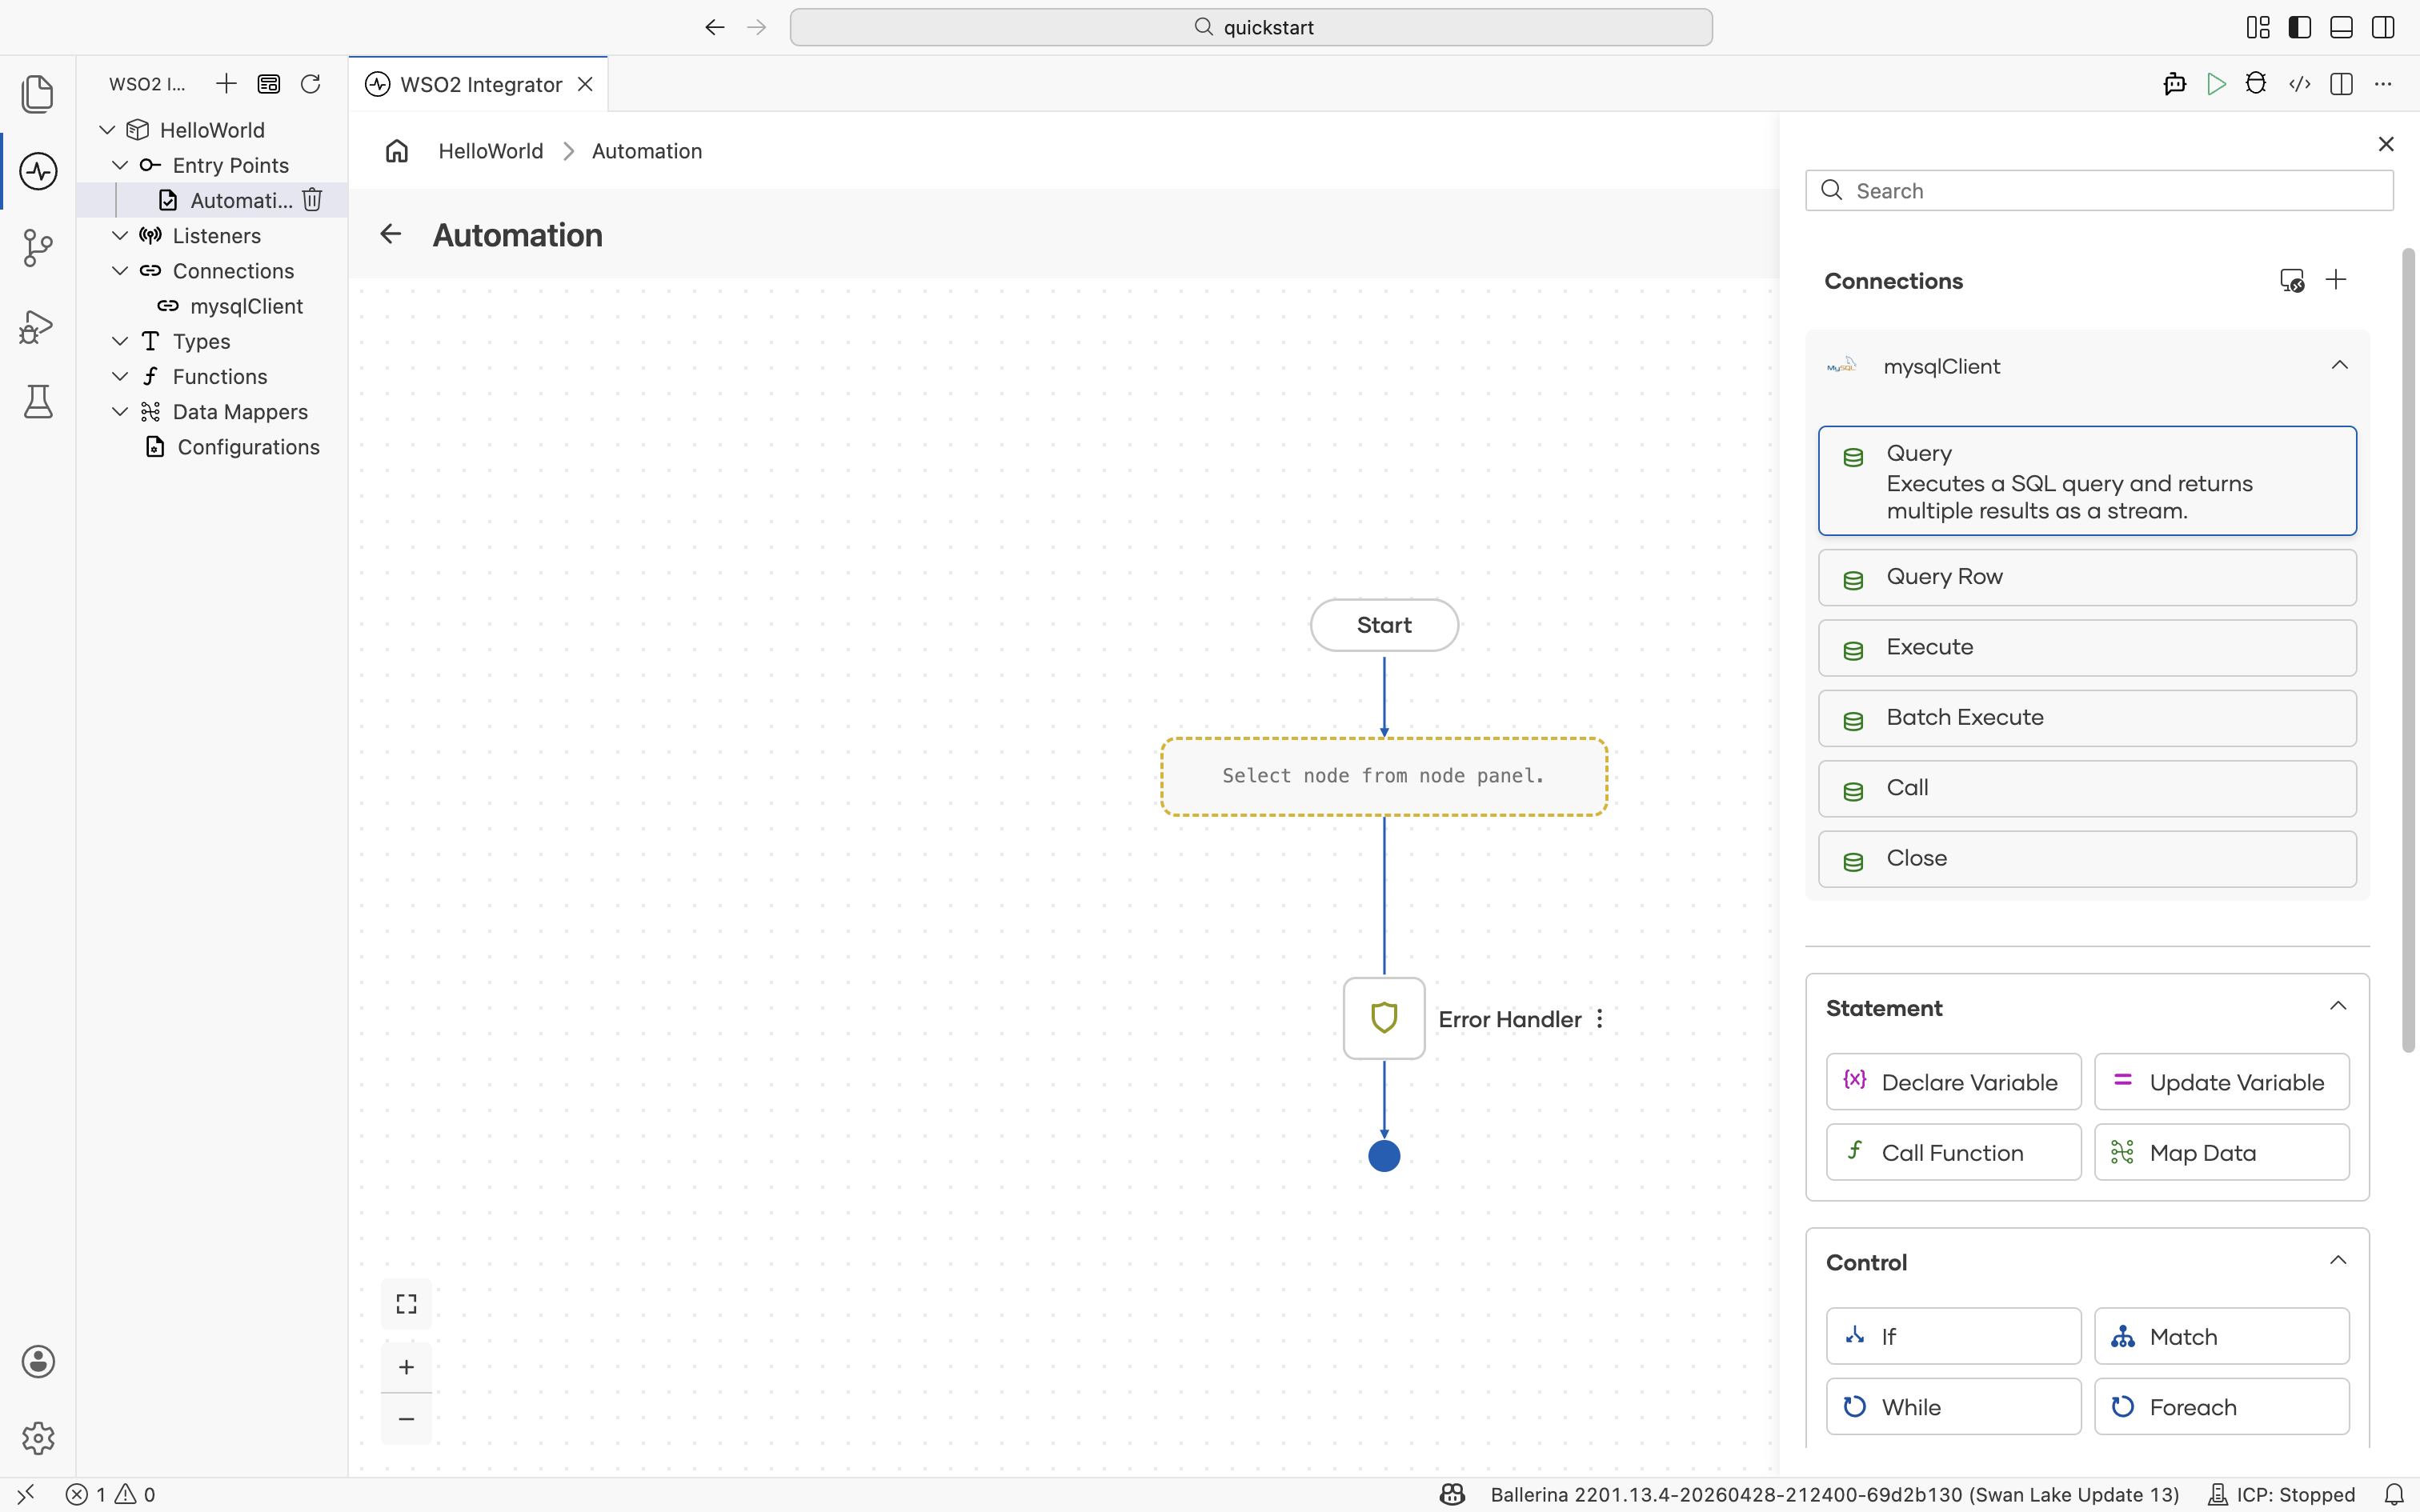Image resolution: width=2420 pixels, height=1512 pixels.
Task: Open the Testing flask view
Action: (x=38, y=402)
